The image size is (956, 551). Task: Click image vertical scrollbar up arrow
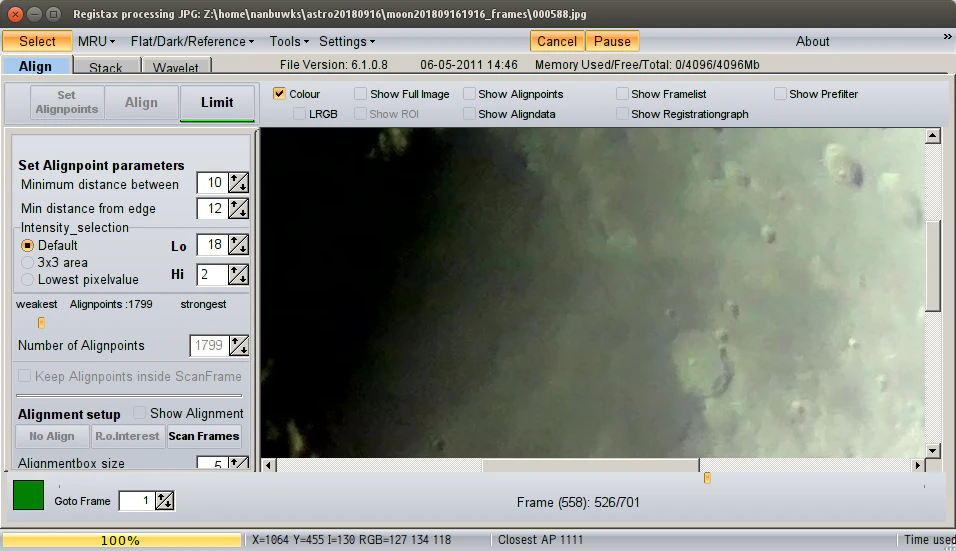pyautogui.click(x=932, y=136)
